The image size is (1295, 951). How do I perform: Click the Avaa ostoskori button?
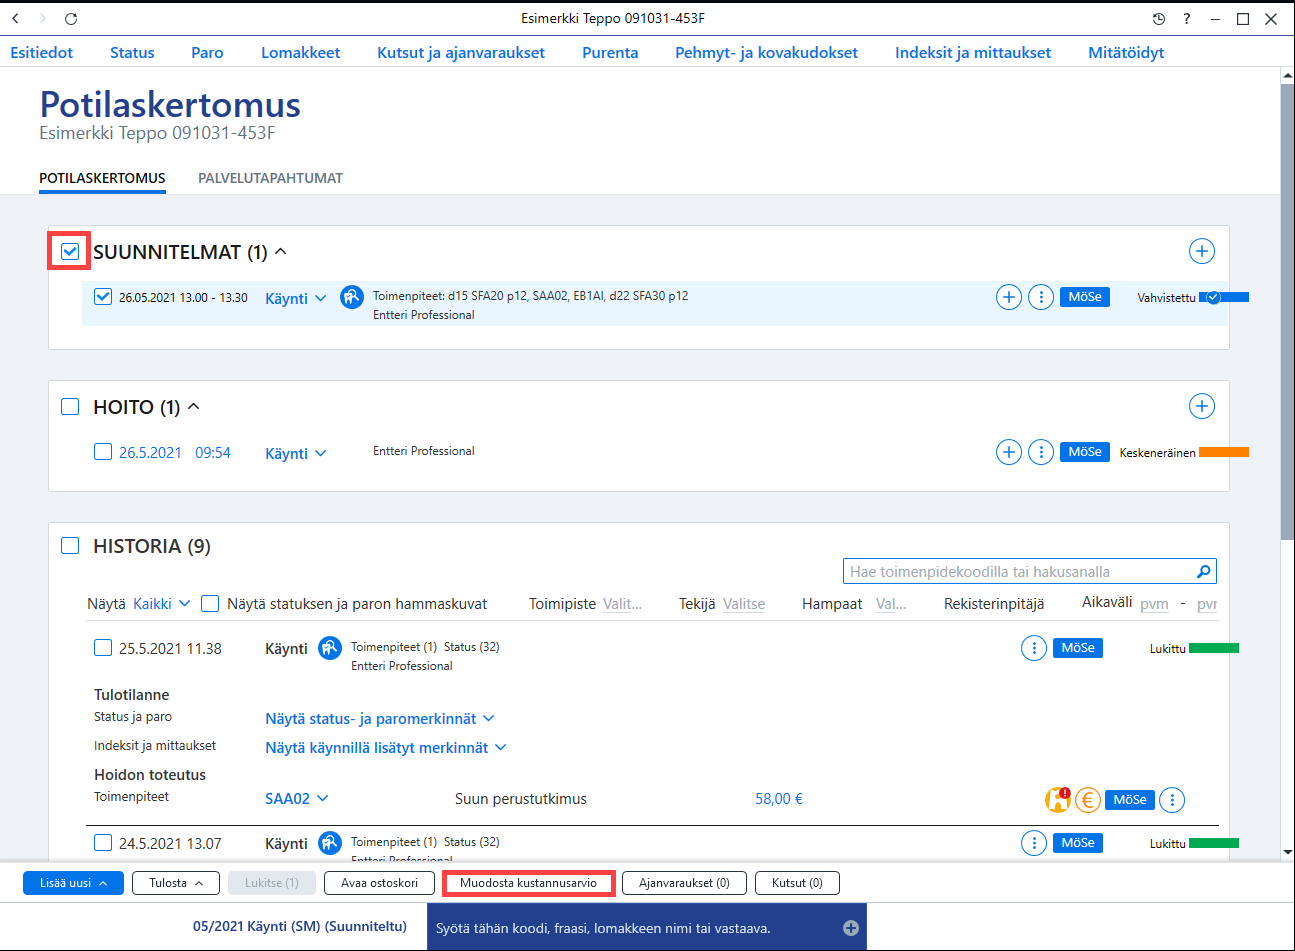[379, 883]
